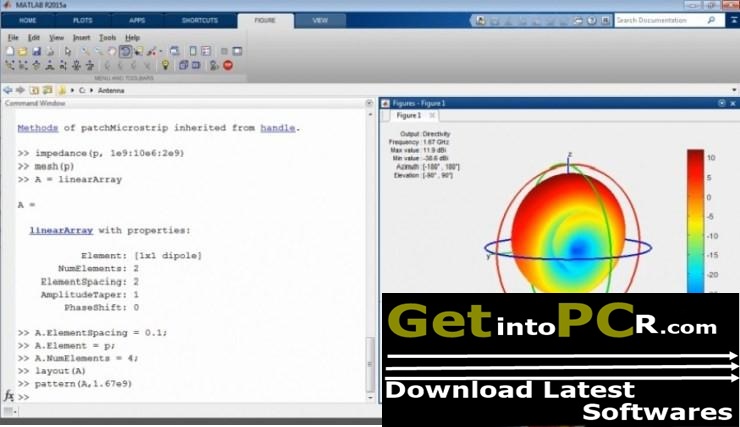The width and height of the screenshot is (740, 427).
Task: Insert a legend using toolbar icon
Action: tap(206, 51)
